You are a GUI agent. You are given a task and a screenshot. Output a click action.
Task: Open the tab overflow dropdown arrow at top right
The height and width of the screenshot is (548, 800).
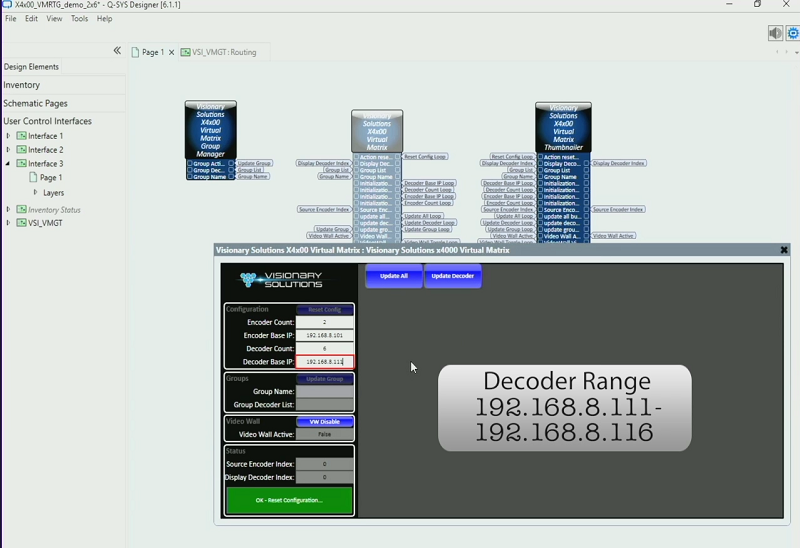pyautogui.click(x=796, y=53)
